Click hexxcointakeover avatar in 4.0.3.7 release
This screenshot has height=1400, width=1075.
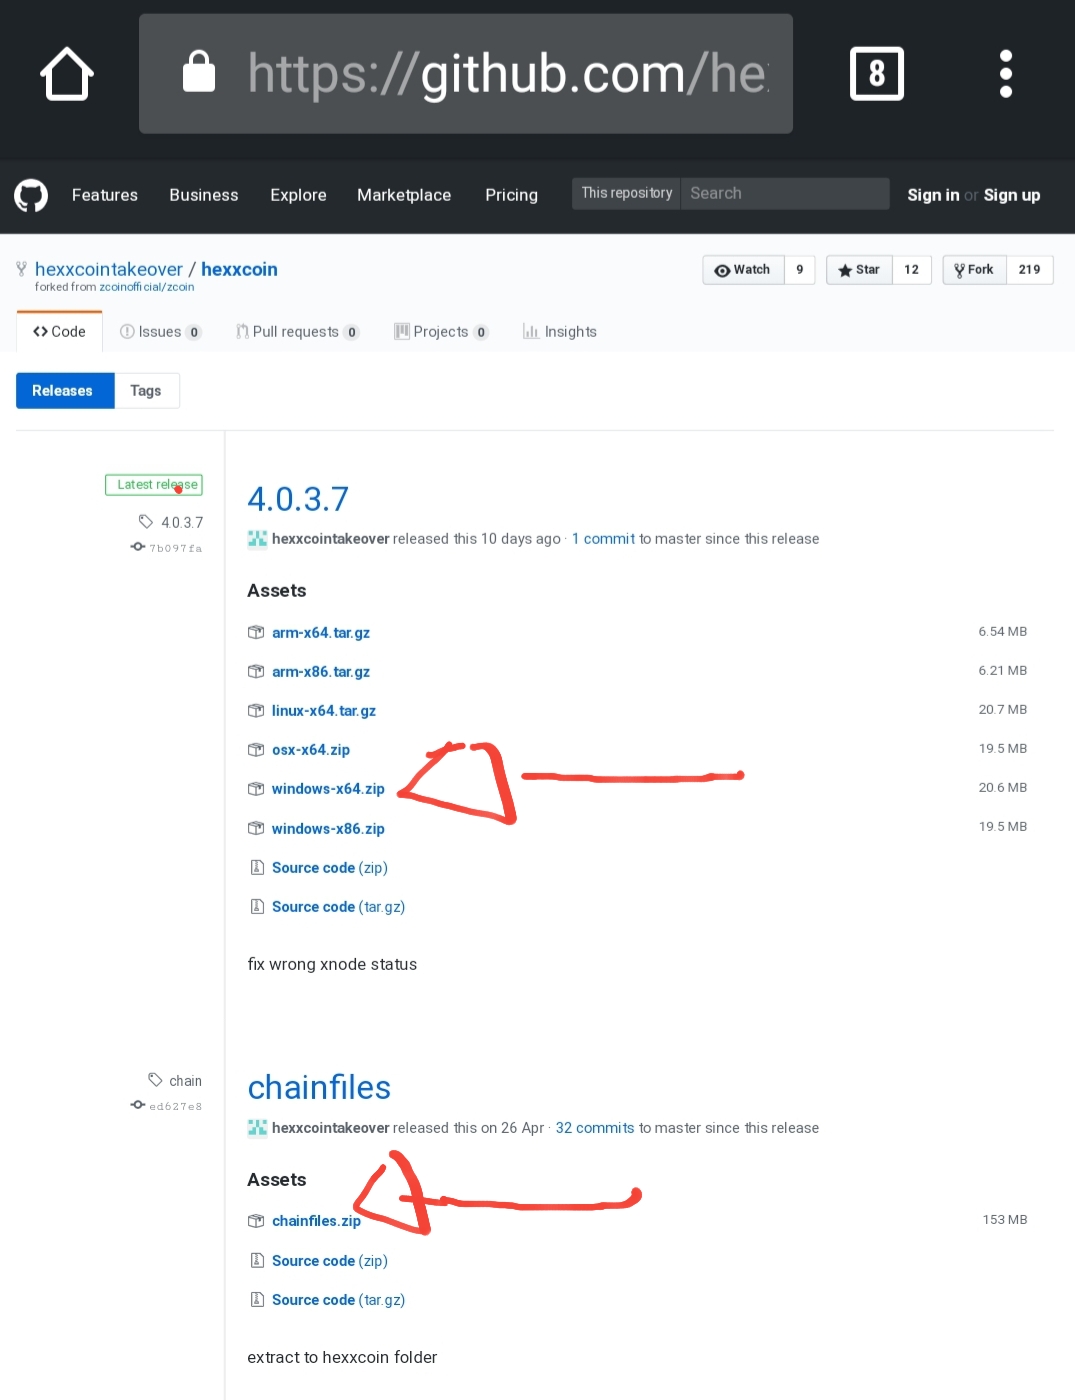[x=257, y=539]
